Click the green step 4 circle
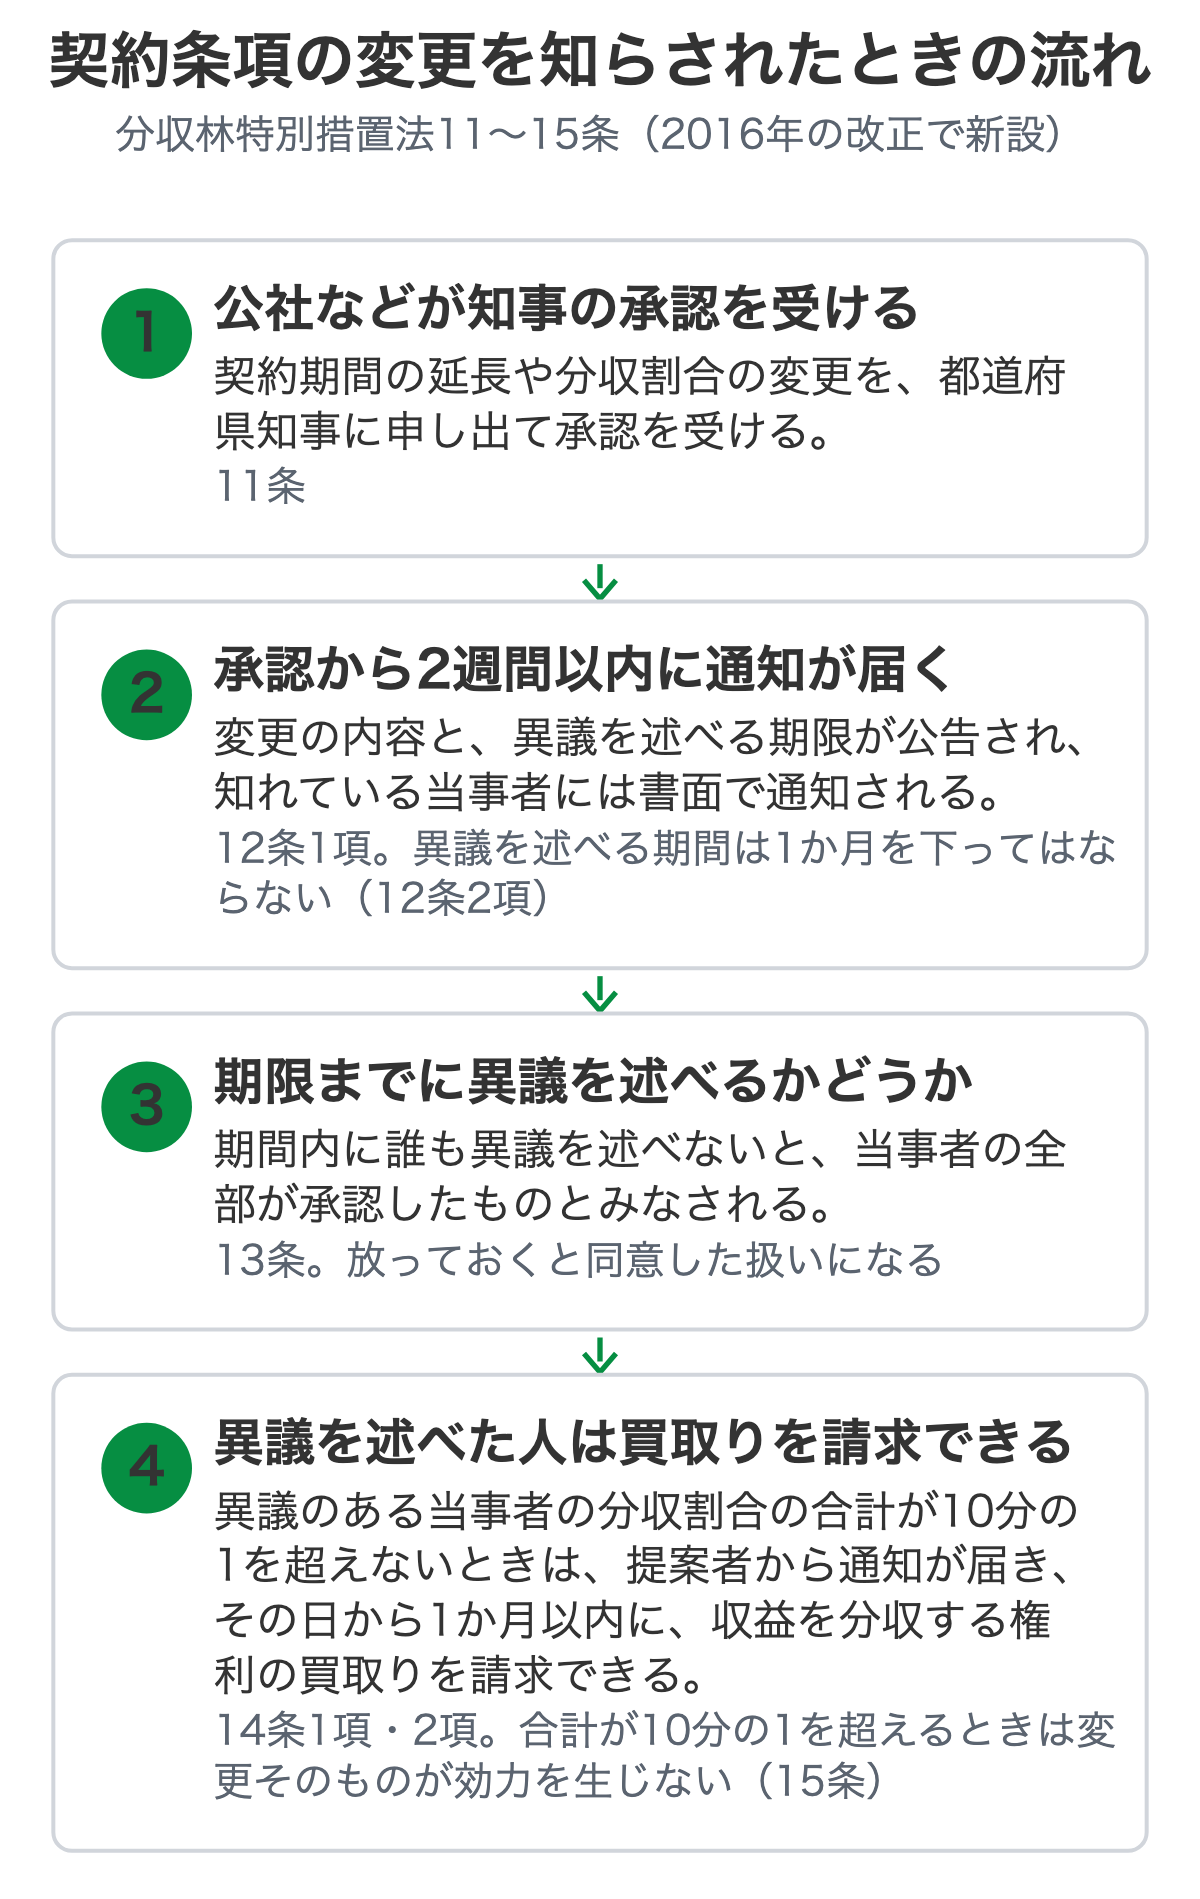This screenshot has width=1200, height=1899. [x=146, y=1467]
